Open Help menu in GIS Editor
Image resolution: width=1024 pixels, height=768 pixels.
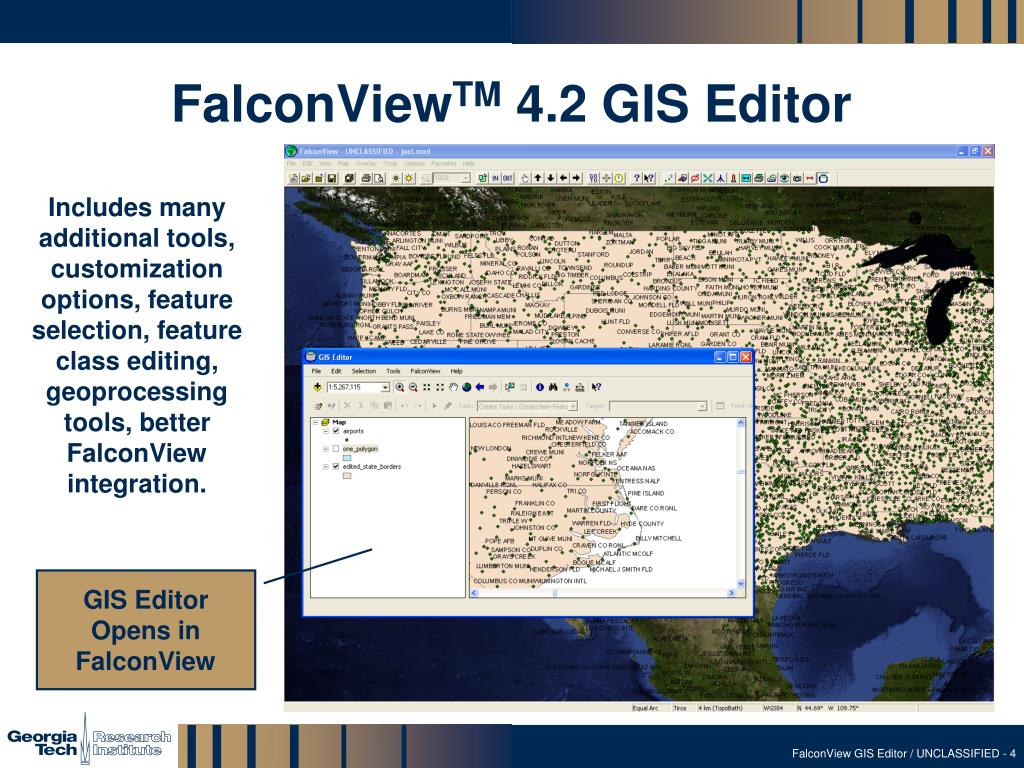[456, 371]
